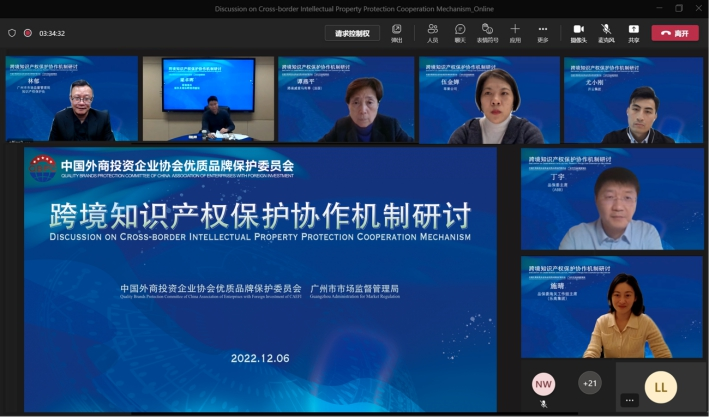Pop out the shared content (弹出)
This screenshot has width=709, height=418.
pyautogui.click(x=397, y=33)
